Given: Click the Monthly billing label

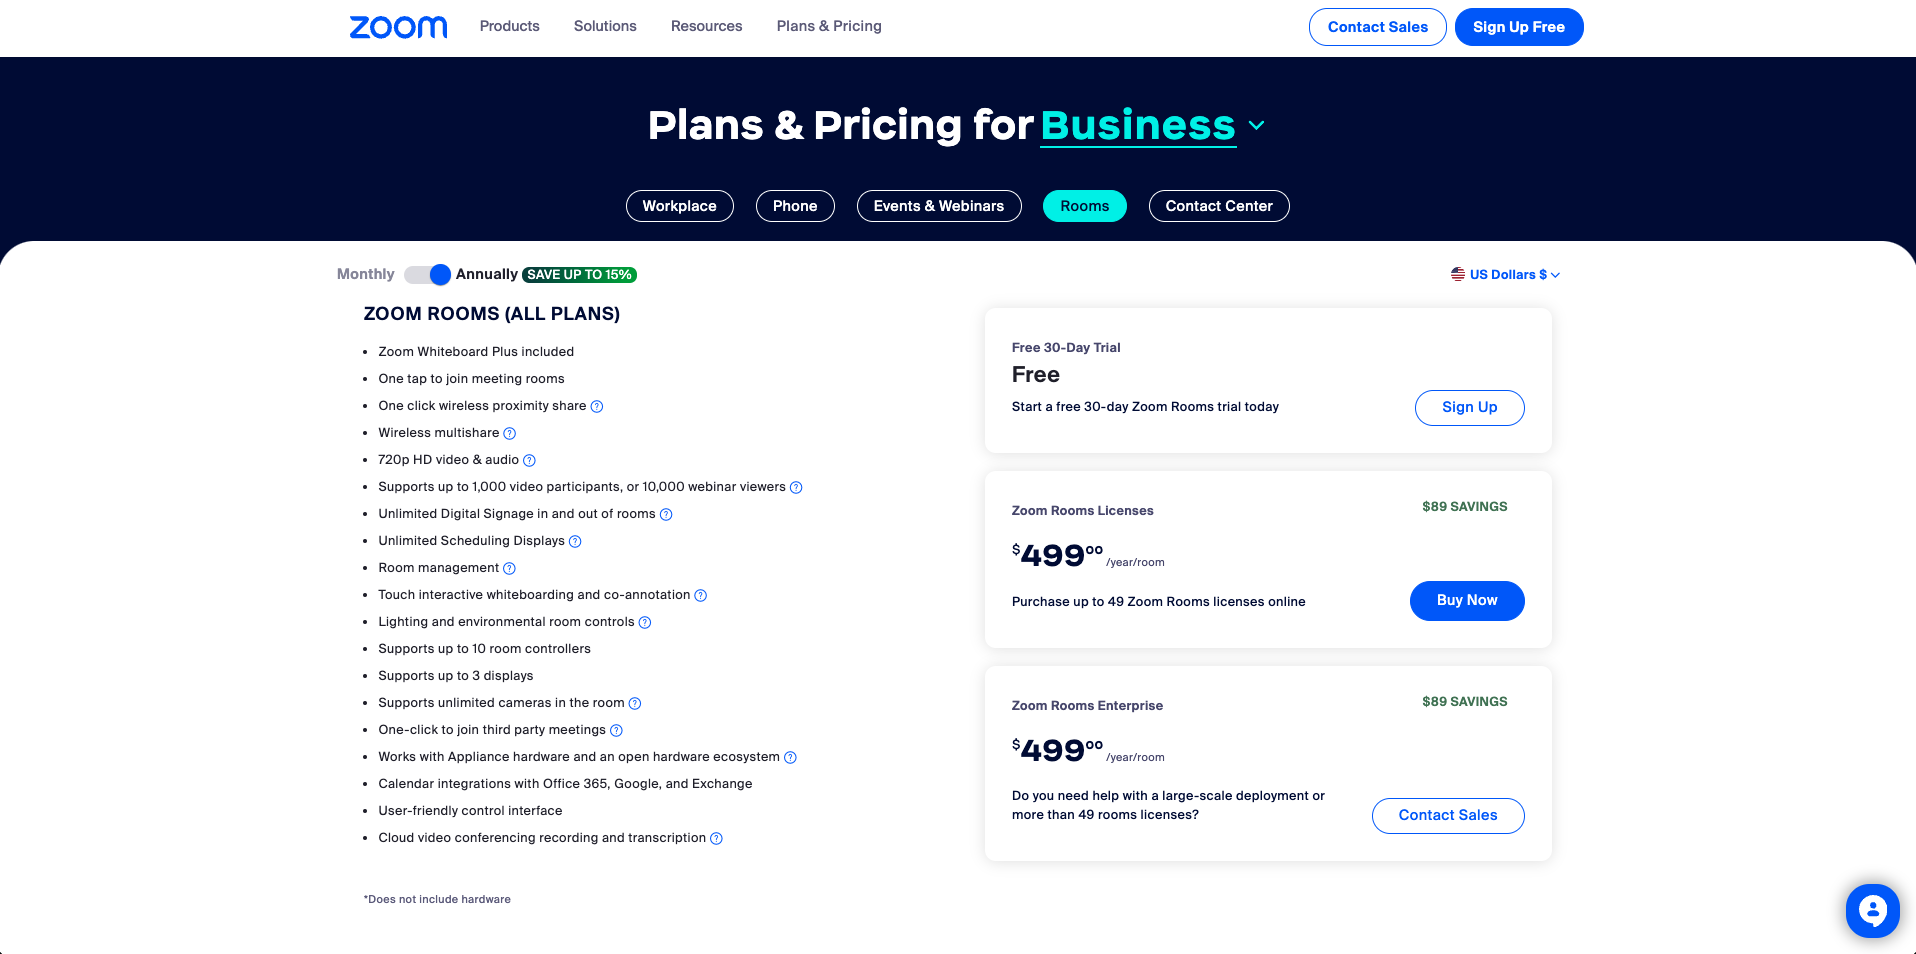Looking at the screenshot, I should [x=365, y=274].
